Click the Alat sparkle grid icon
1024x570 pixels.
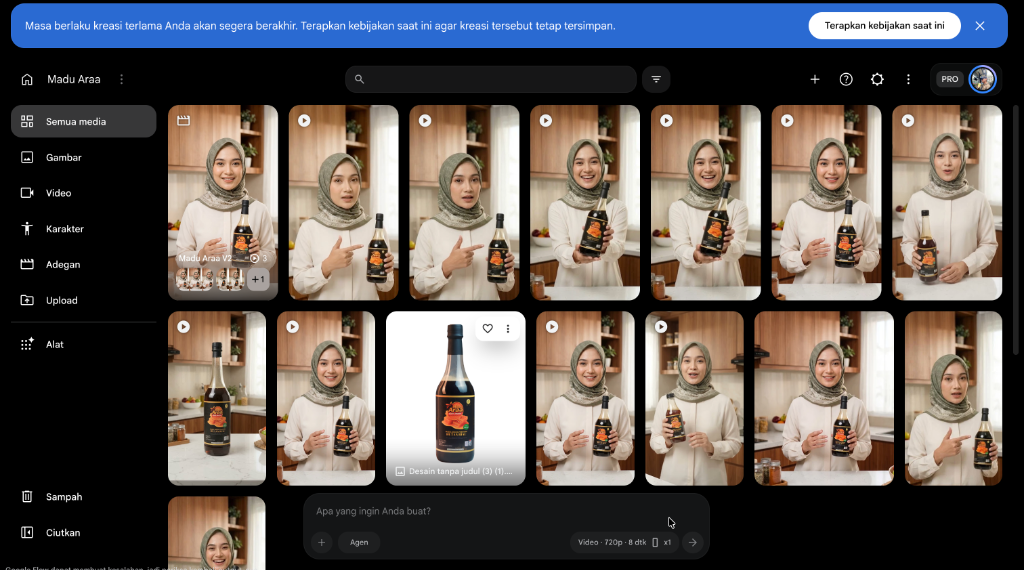point(27,344)
